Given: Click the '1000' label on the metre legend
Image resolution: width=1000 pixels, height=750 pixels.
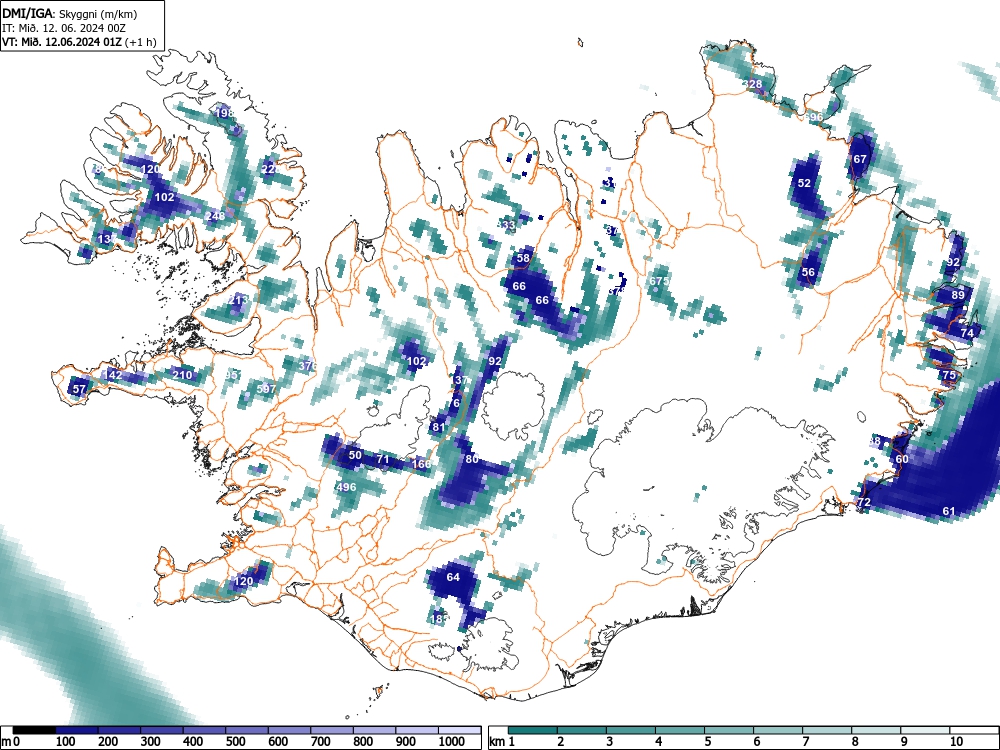Looking at the screenshot, I should (452, 742).
